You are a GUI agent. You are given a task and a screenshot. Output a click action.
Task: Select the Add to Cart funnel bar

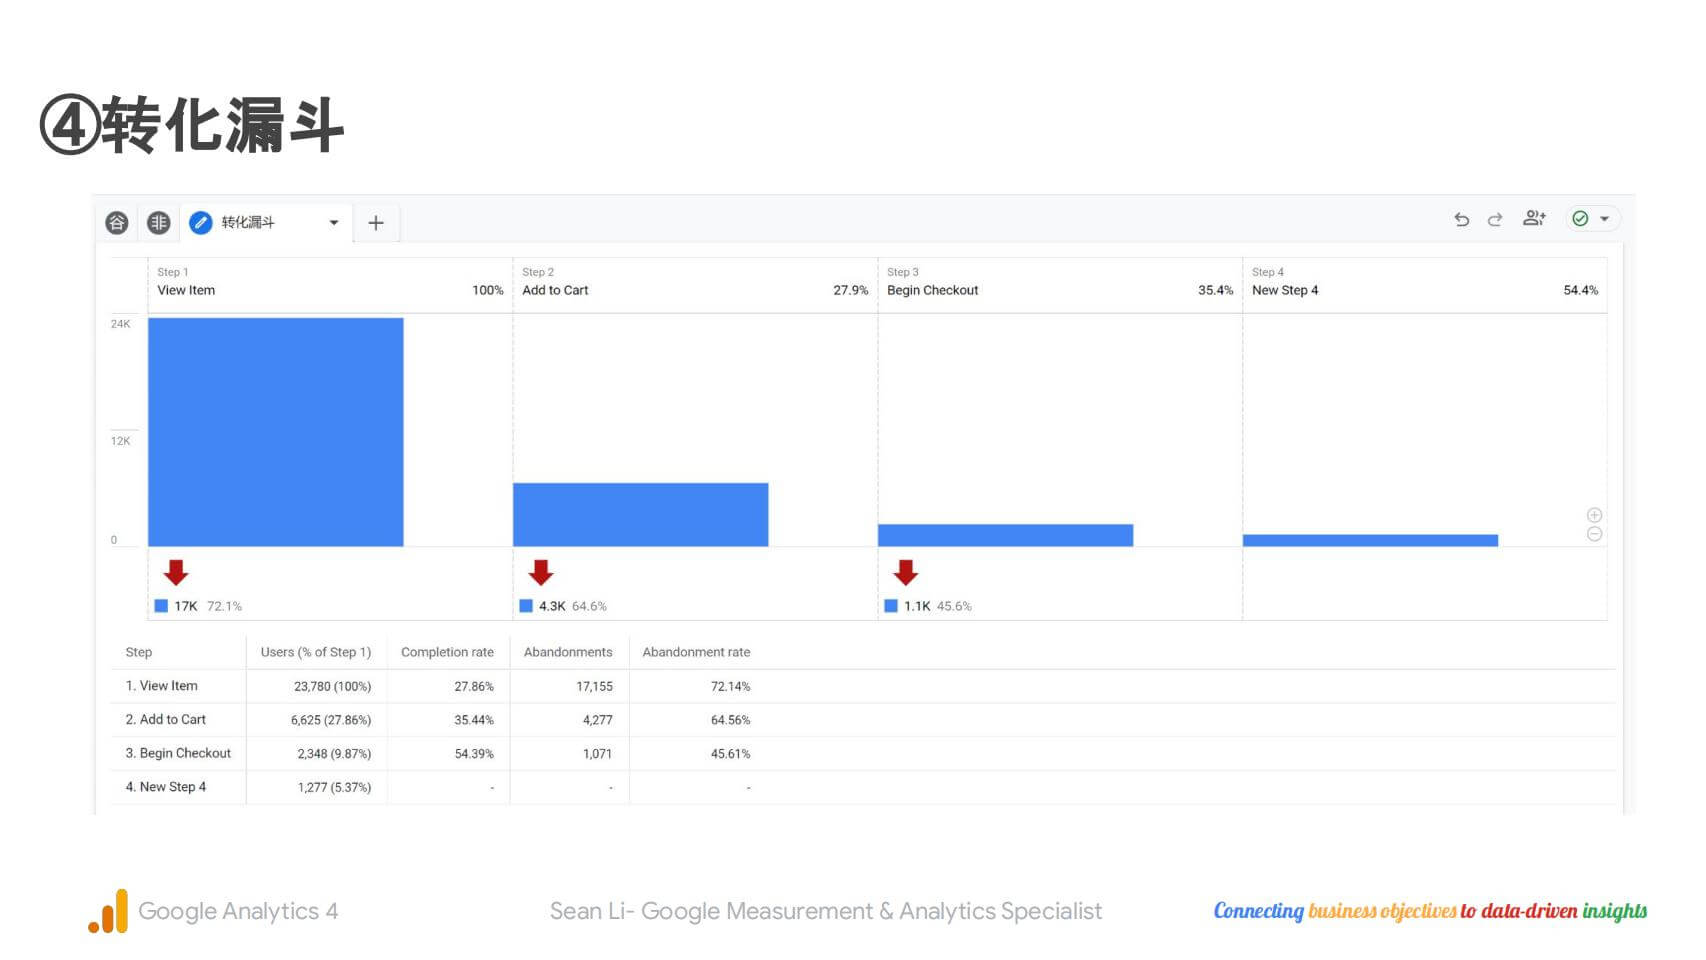pyautogui.click(x=640, y=514)
